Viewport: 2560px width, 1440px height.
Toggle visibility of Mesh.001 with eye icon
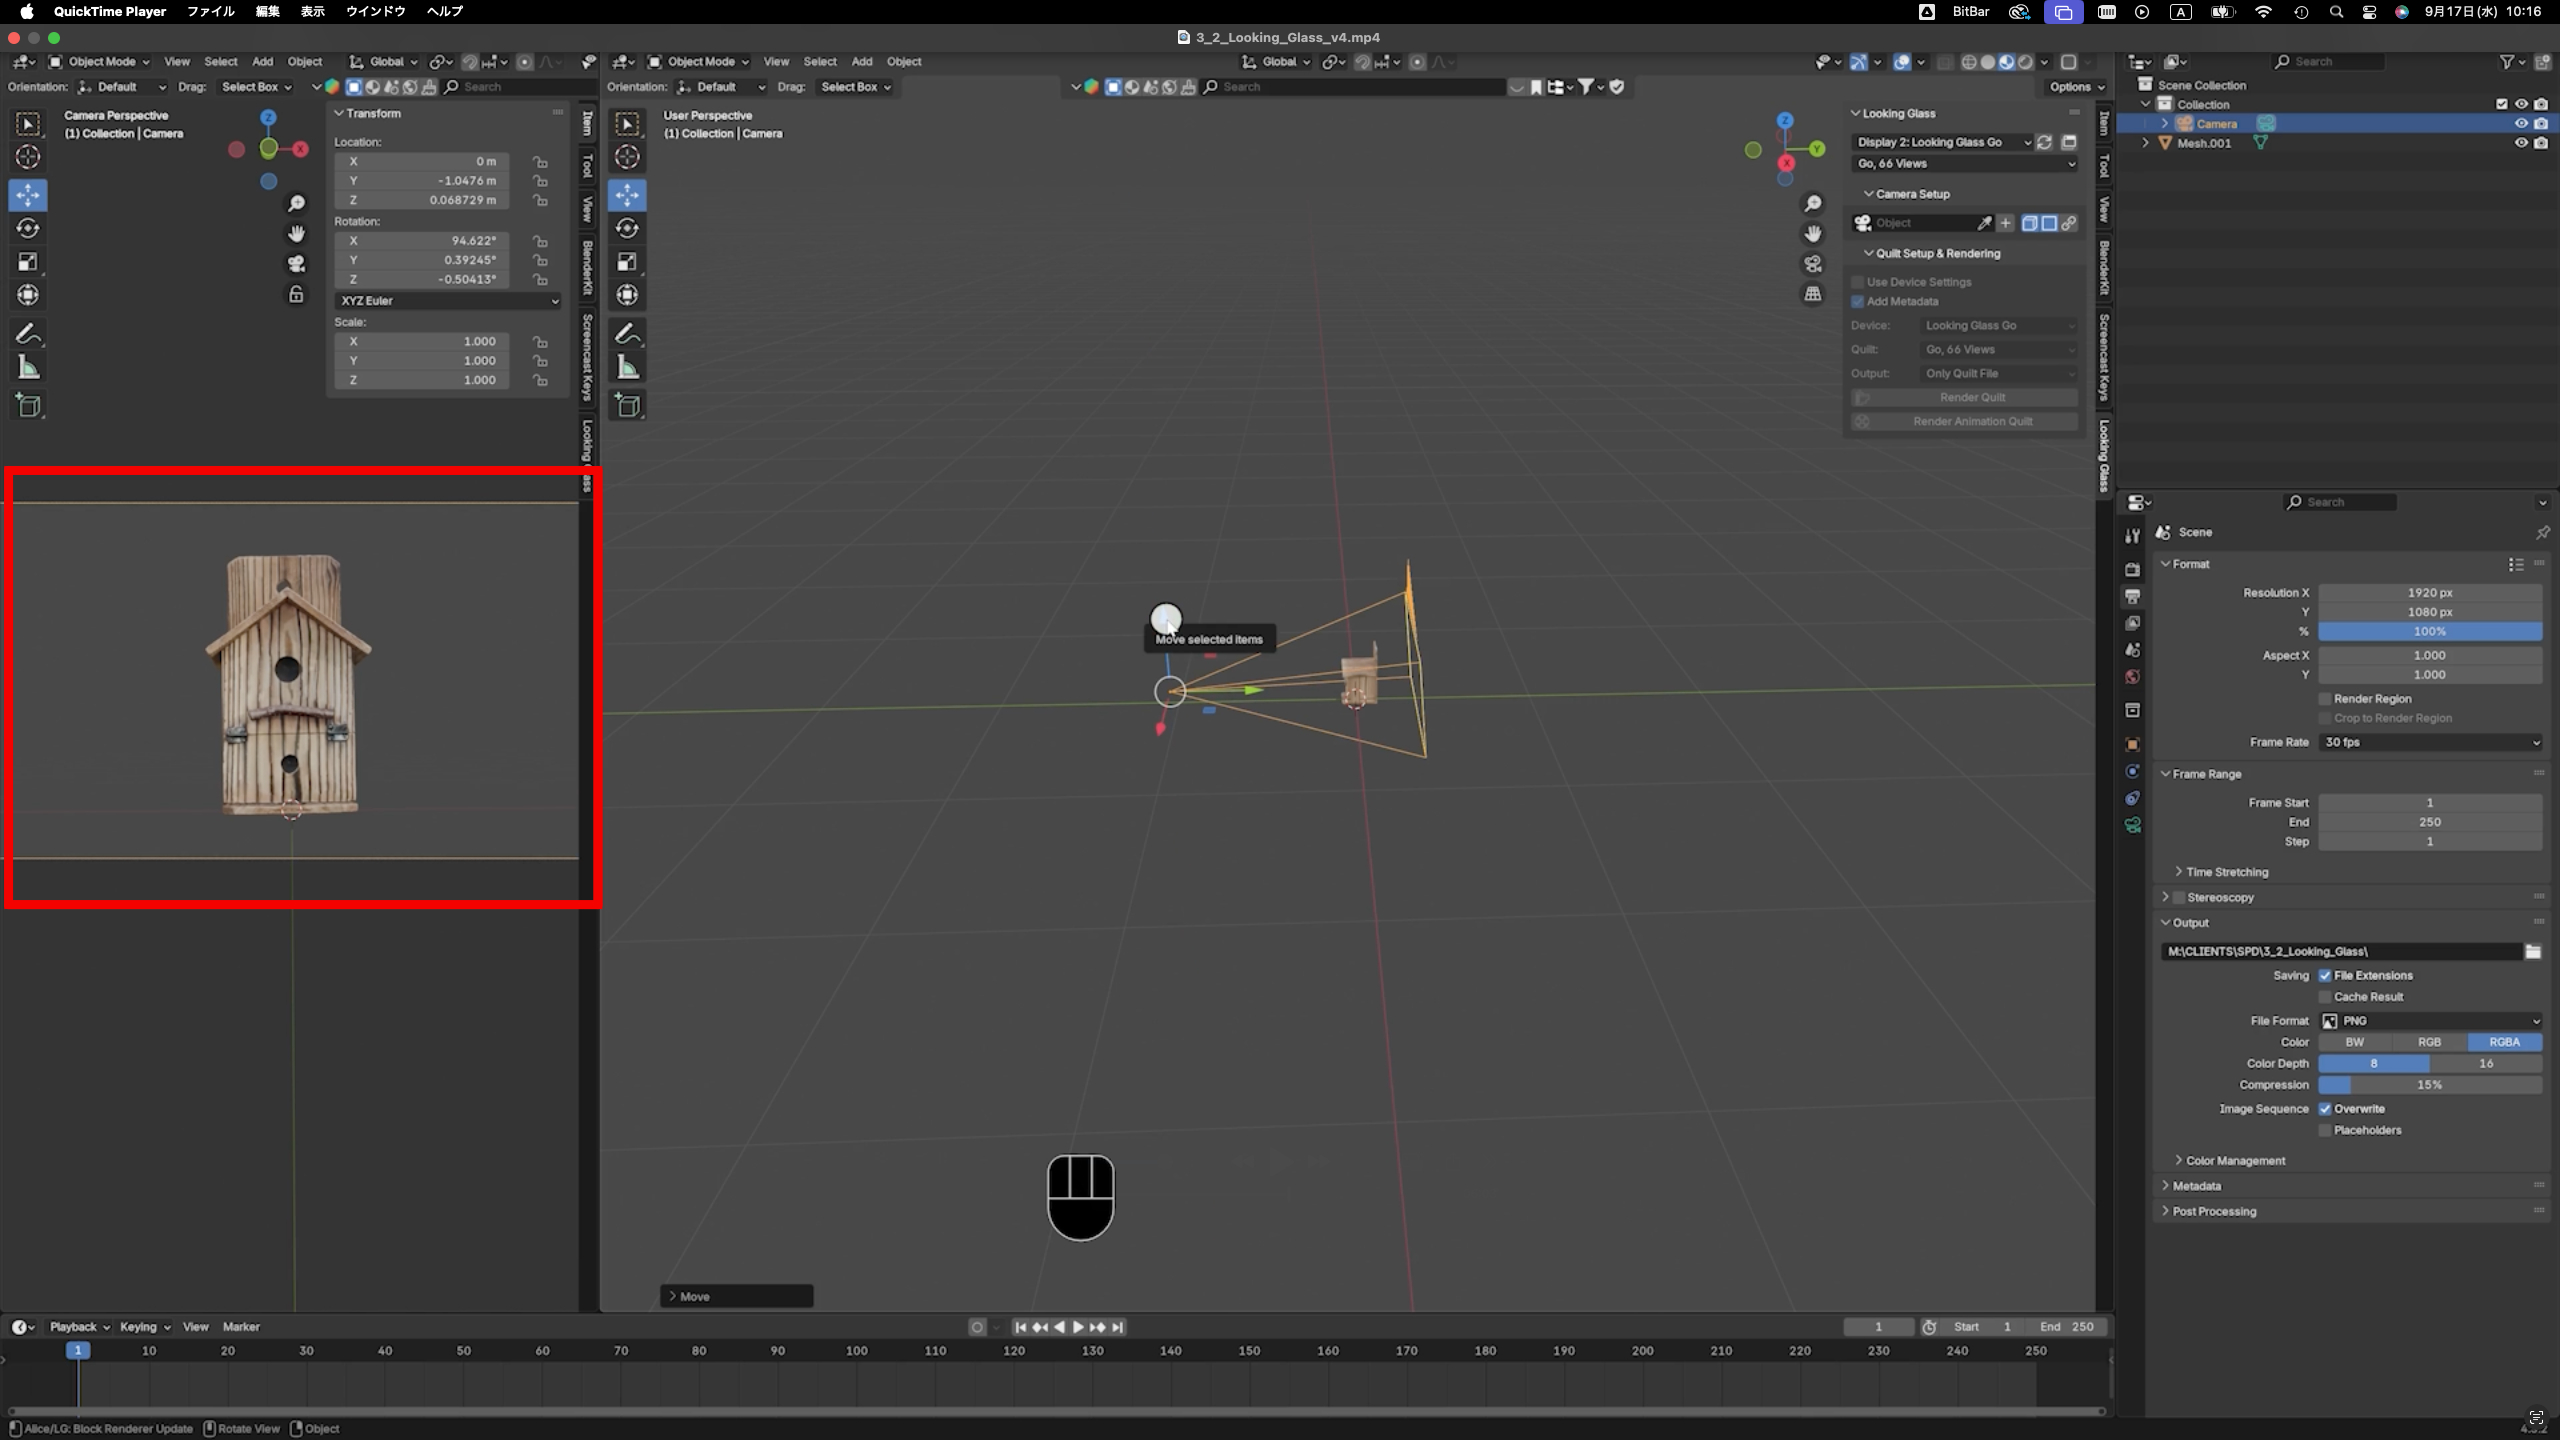[x=2522, y=143]
